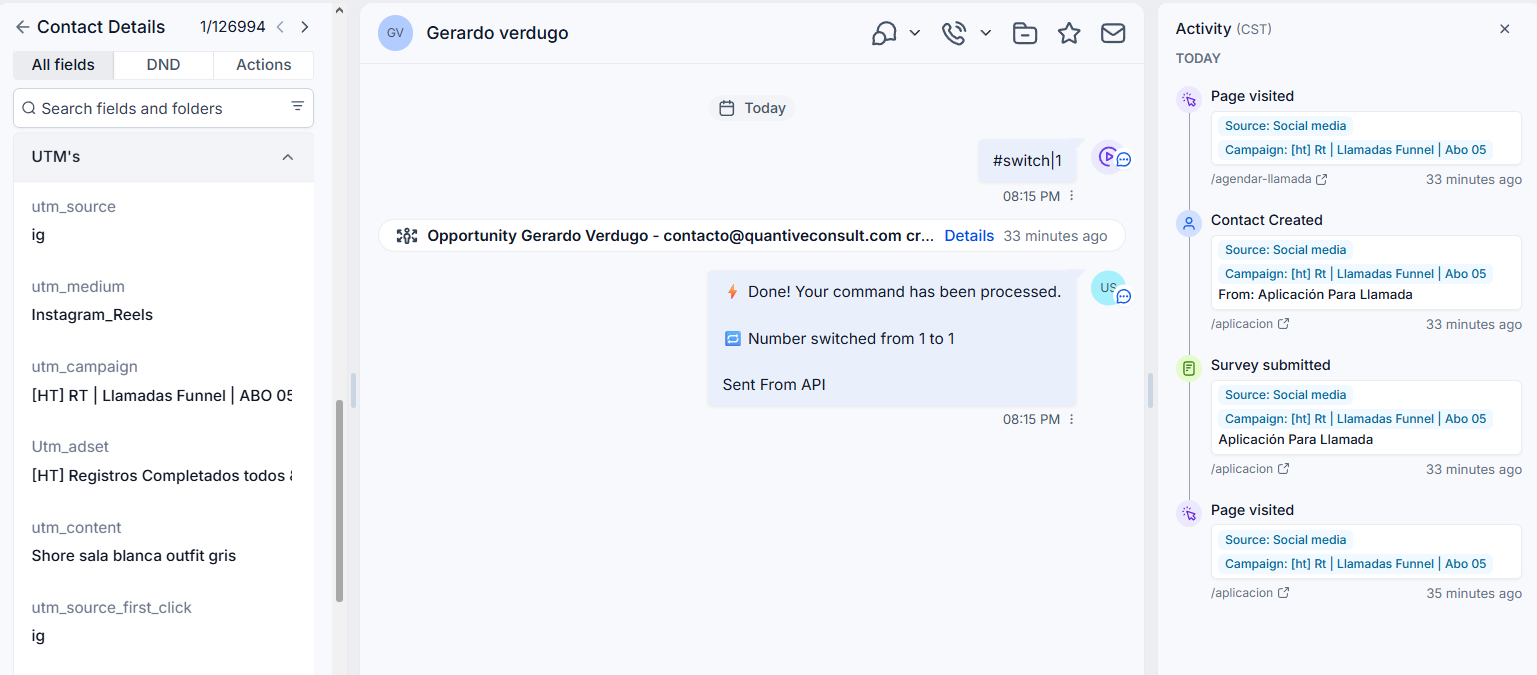Viewport: 1537px width, 675px height.
Task: Click the phone call icon
Action: pyautogui.click(x=954, y=33)
